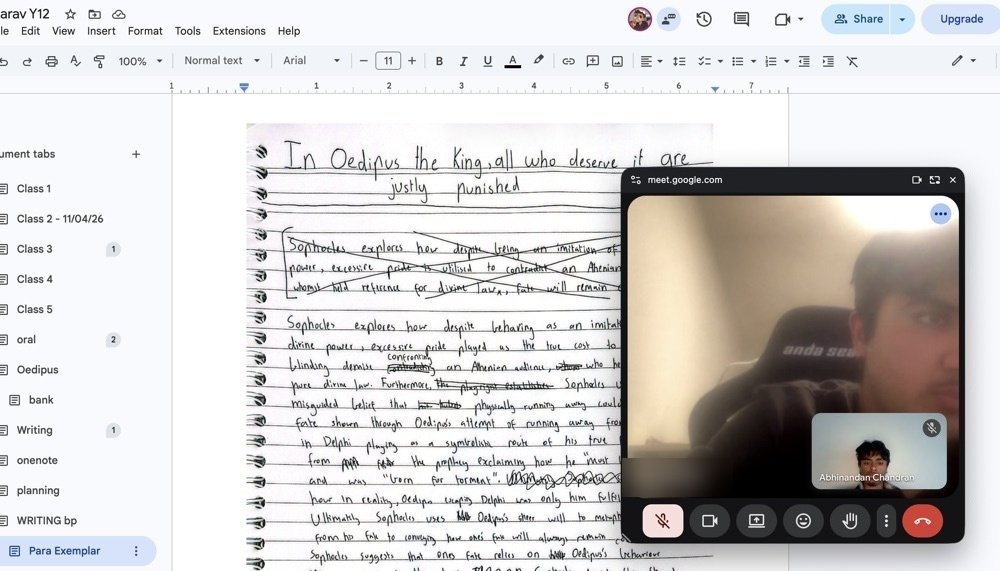Send a reaction emoji in Meet

pyautogui.click(x=803, y=521)
